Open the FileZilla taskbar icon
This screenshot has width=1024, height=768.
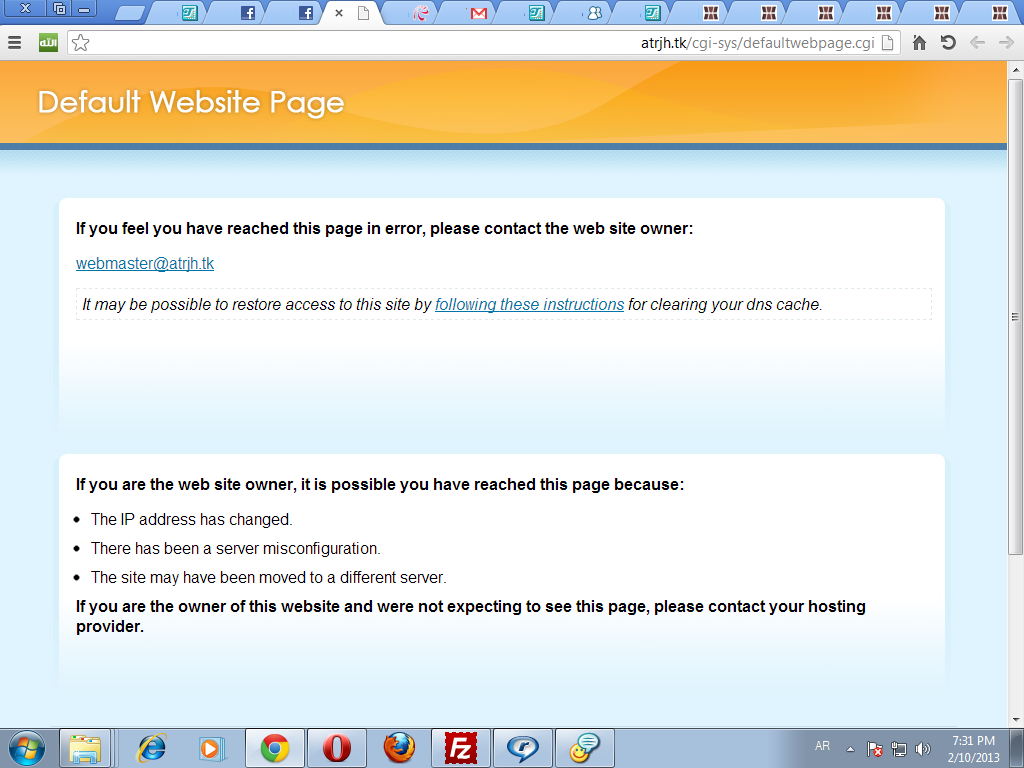pos(460,748)
